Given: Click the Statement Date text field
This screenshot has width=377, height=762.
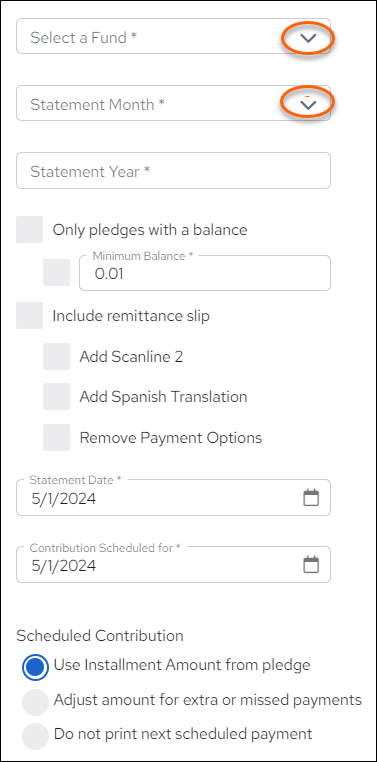Looking at the screenshot, I should (x=173, y=498).
